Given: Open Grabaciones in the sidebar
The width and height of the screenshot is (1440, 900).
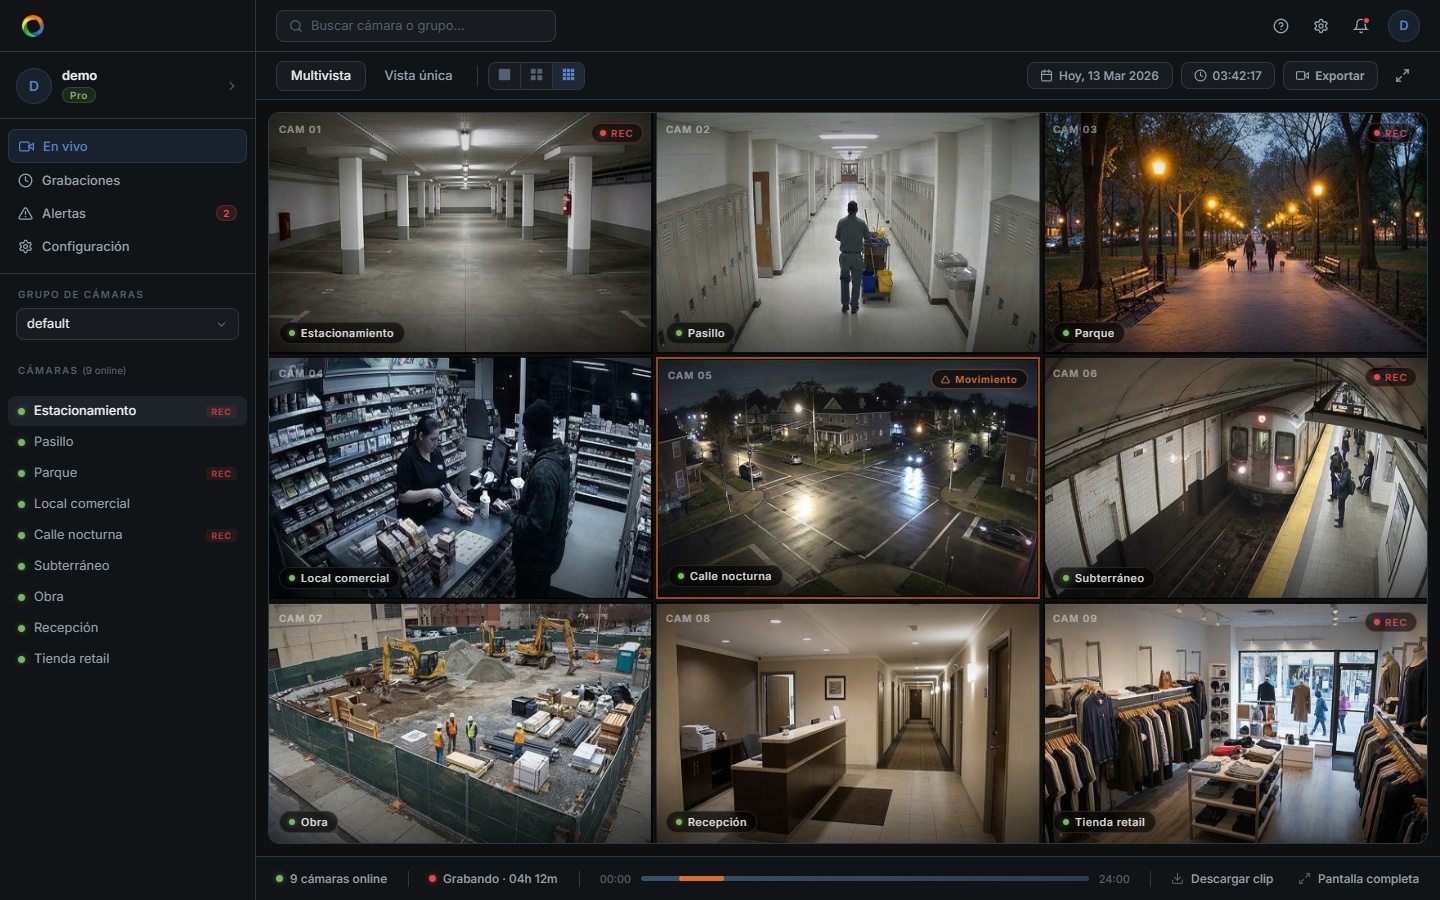Looking at the screenshot, I should 81,181.
